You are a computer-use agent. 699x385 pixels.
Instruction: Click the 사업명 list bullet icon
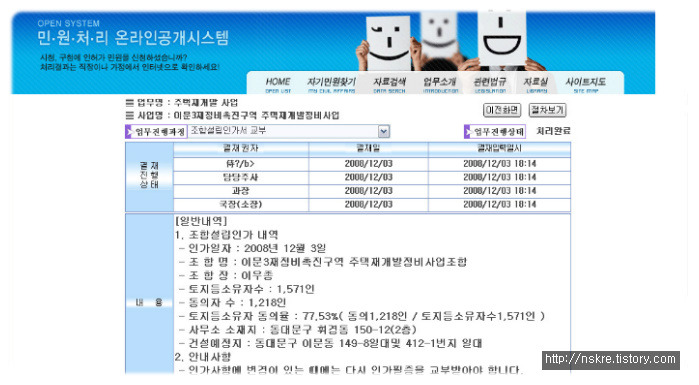click(129, 115)
